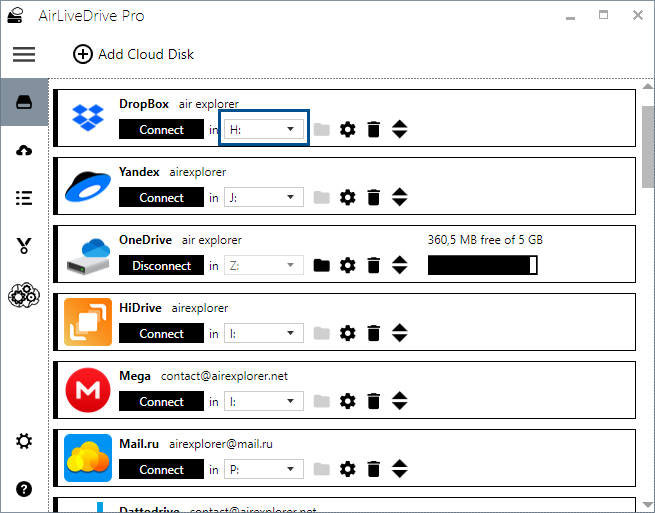655x513 pixels.
Task: Delete the DropBox disk with trash icon
Action: (374, 129)
